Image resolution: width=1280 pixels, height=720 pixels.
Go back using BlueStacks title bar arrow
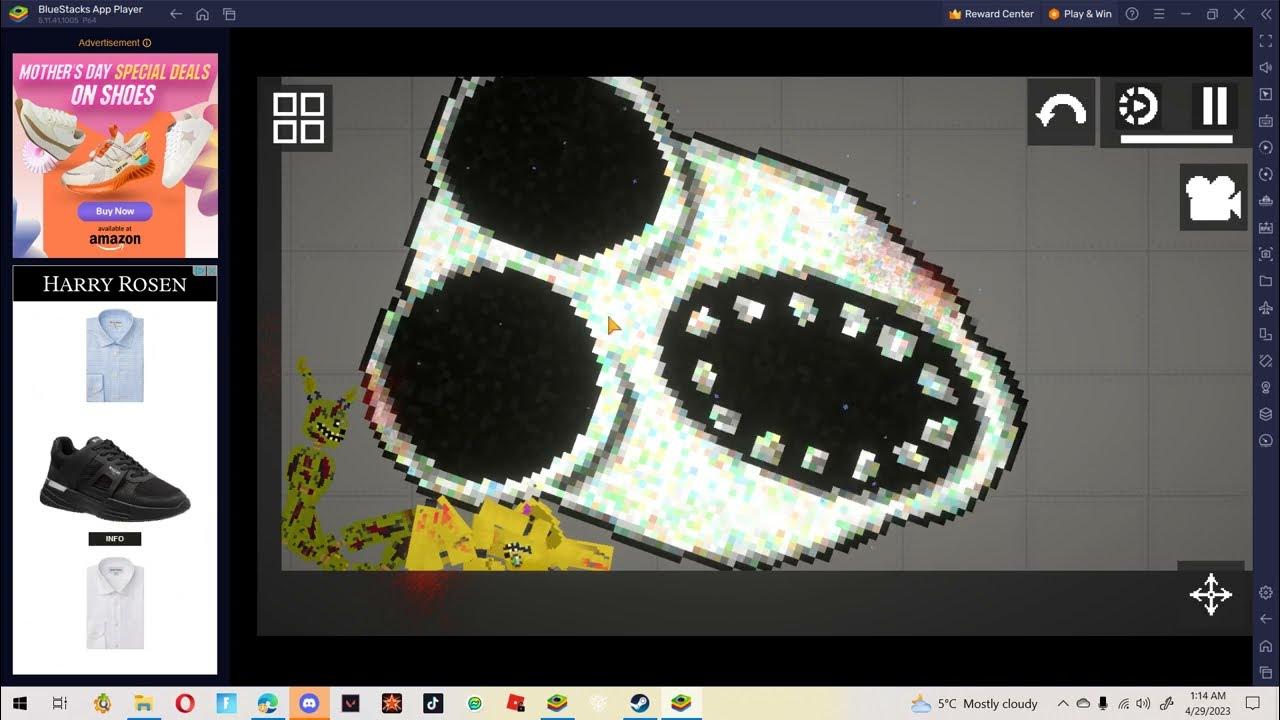tap(176, 14)
